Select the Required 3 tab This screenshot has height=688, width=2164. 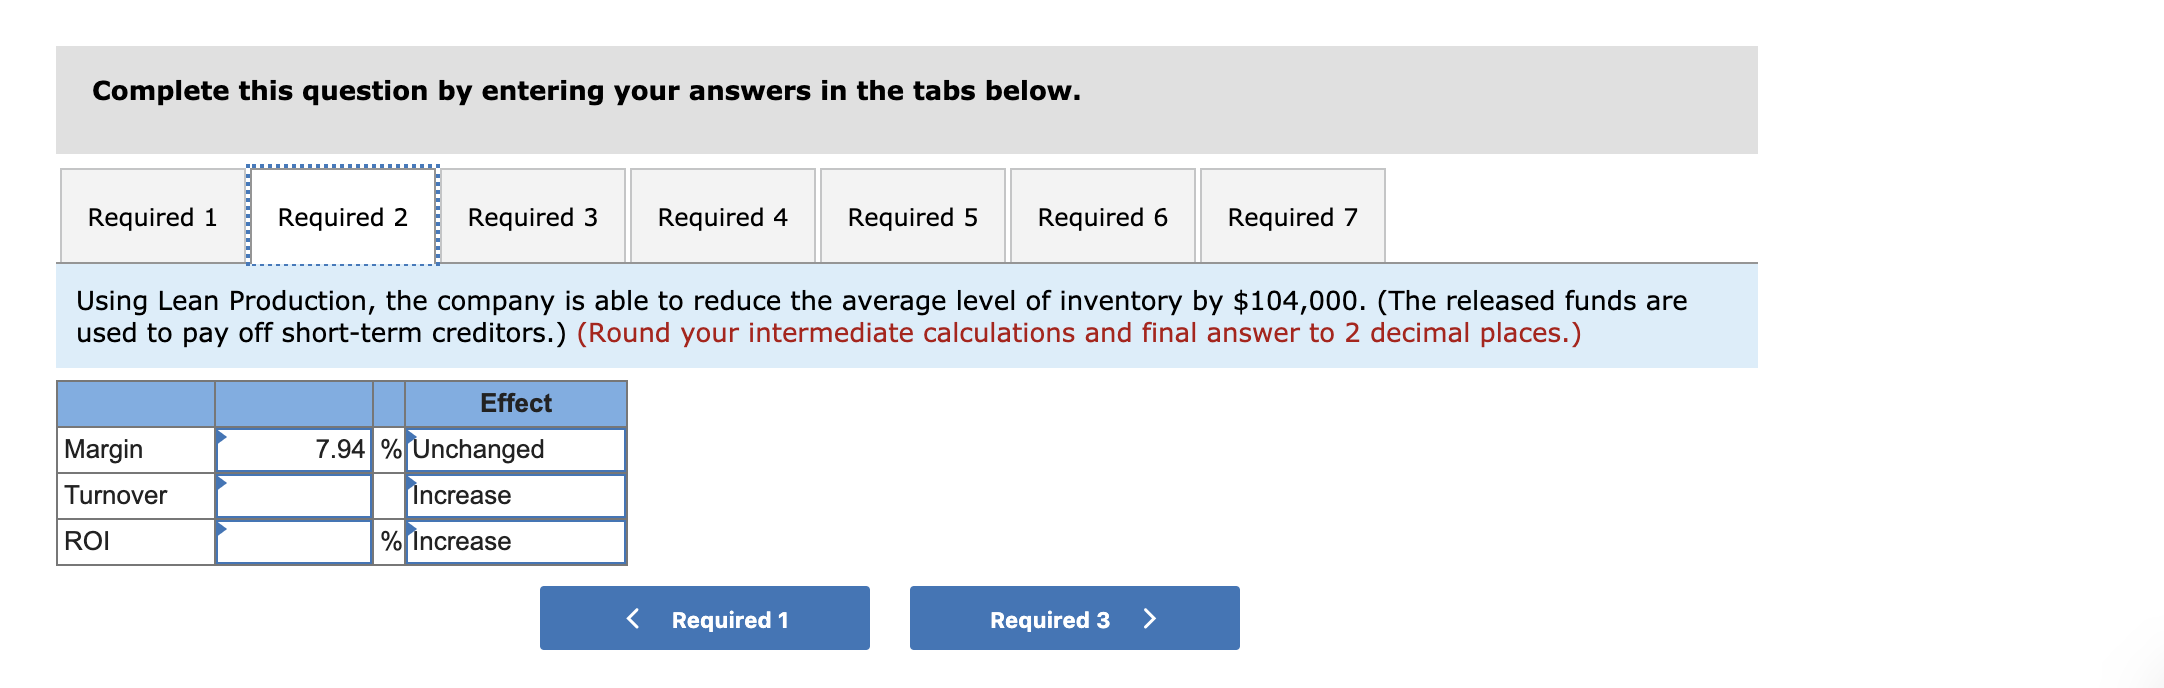pos(532,216)
